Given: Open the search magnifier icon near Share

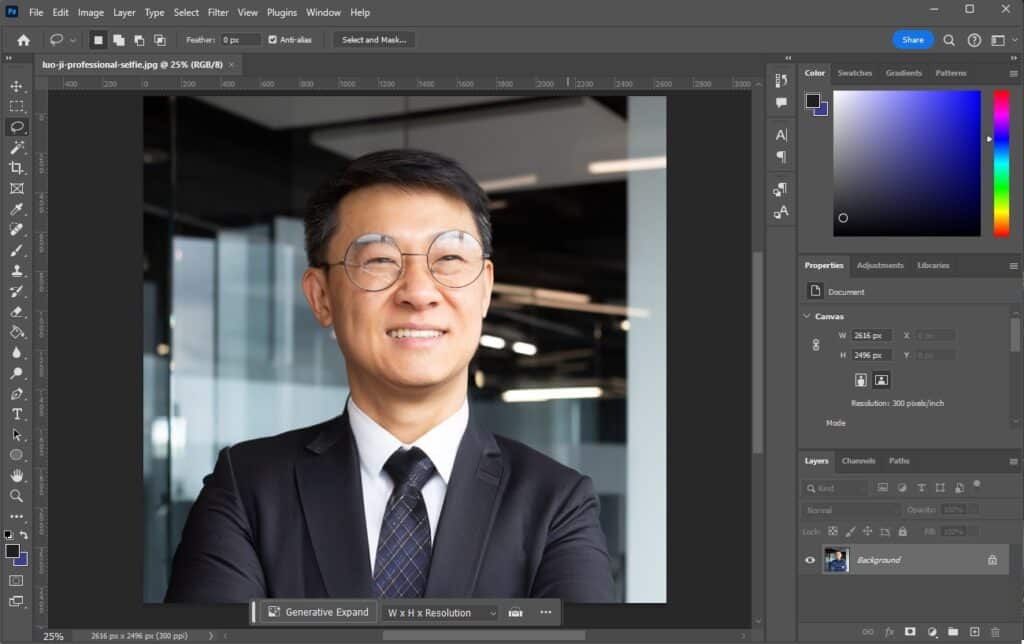Looking at the screenshot, I should pos(949,40).
